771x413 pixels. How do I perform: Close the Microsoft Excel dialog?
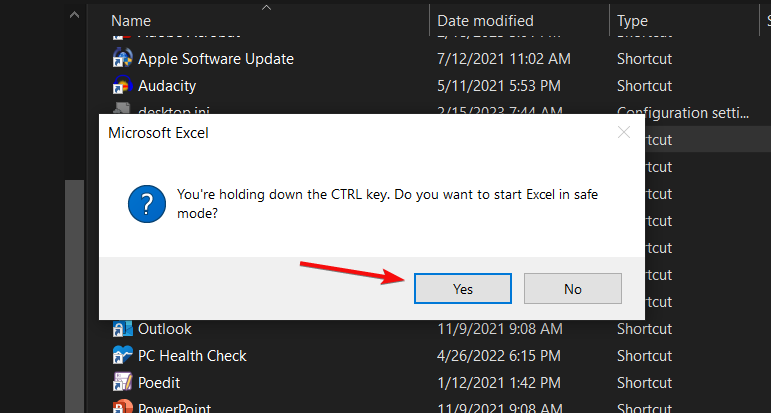[x=624, y=132]
